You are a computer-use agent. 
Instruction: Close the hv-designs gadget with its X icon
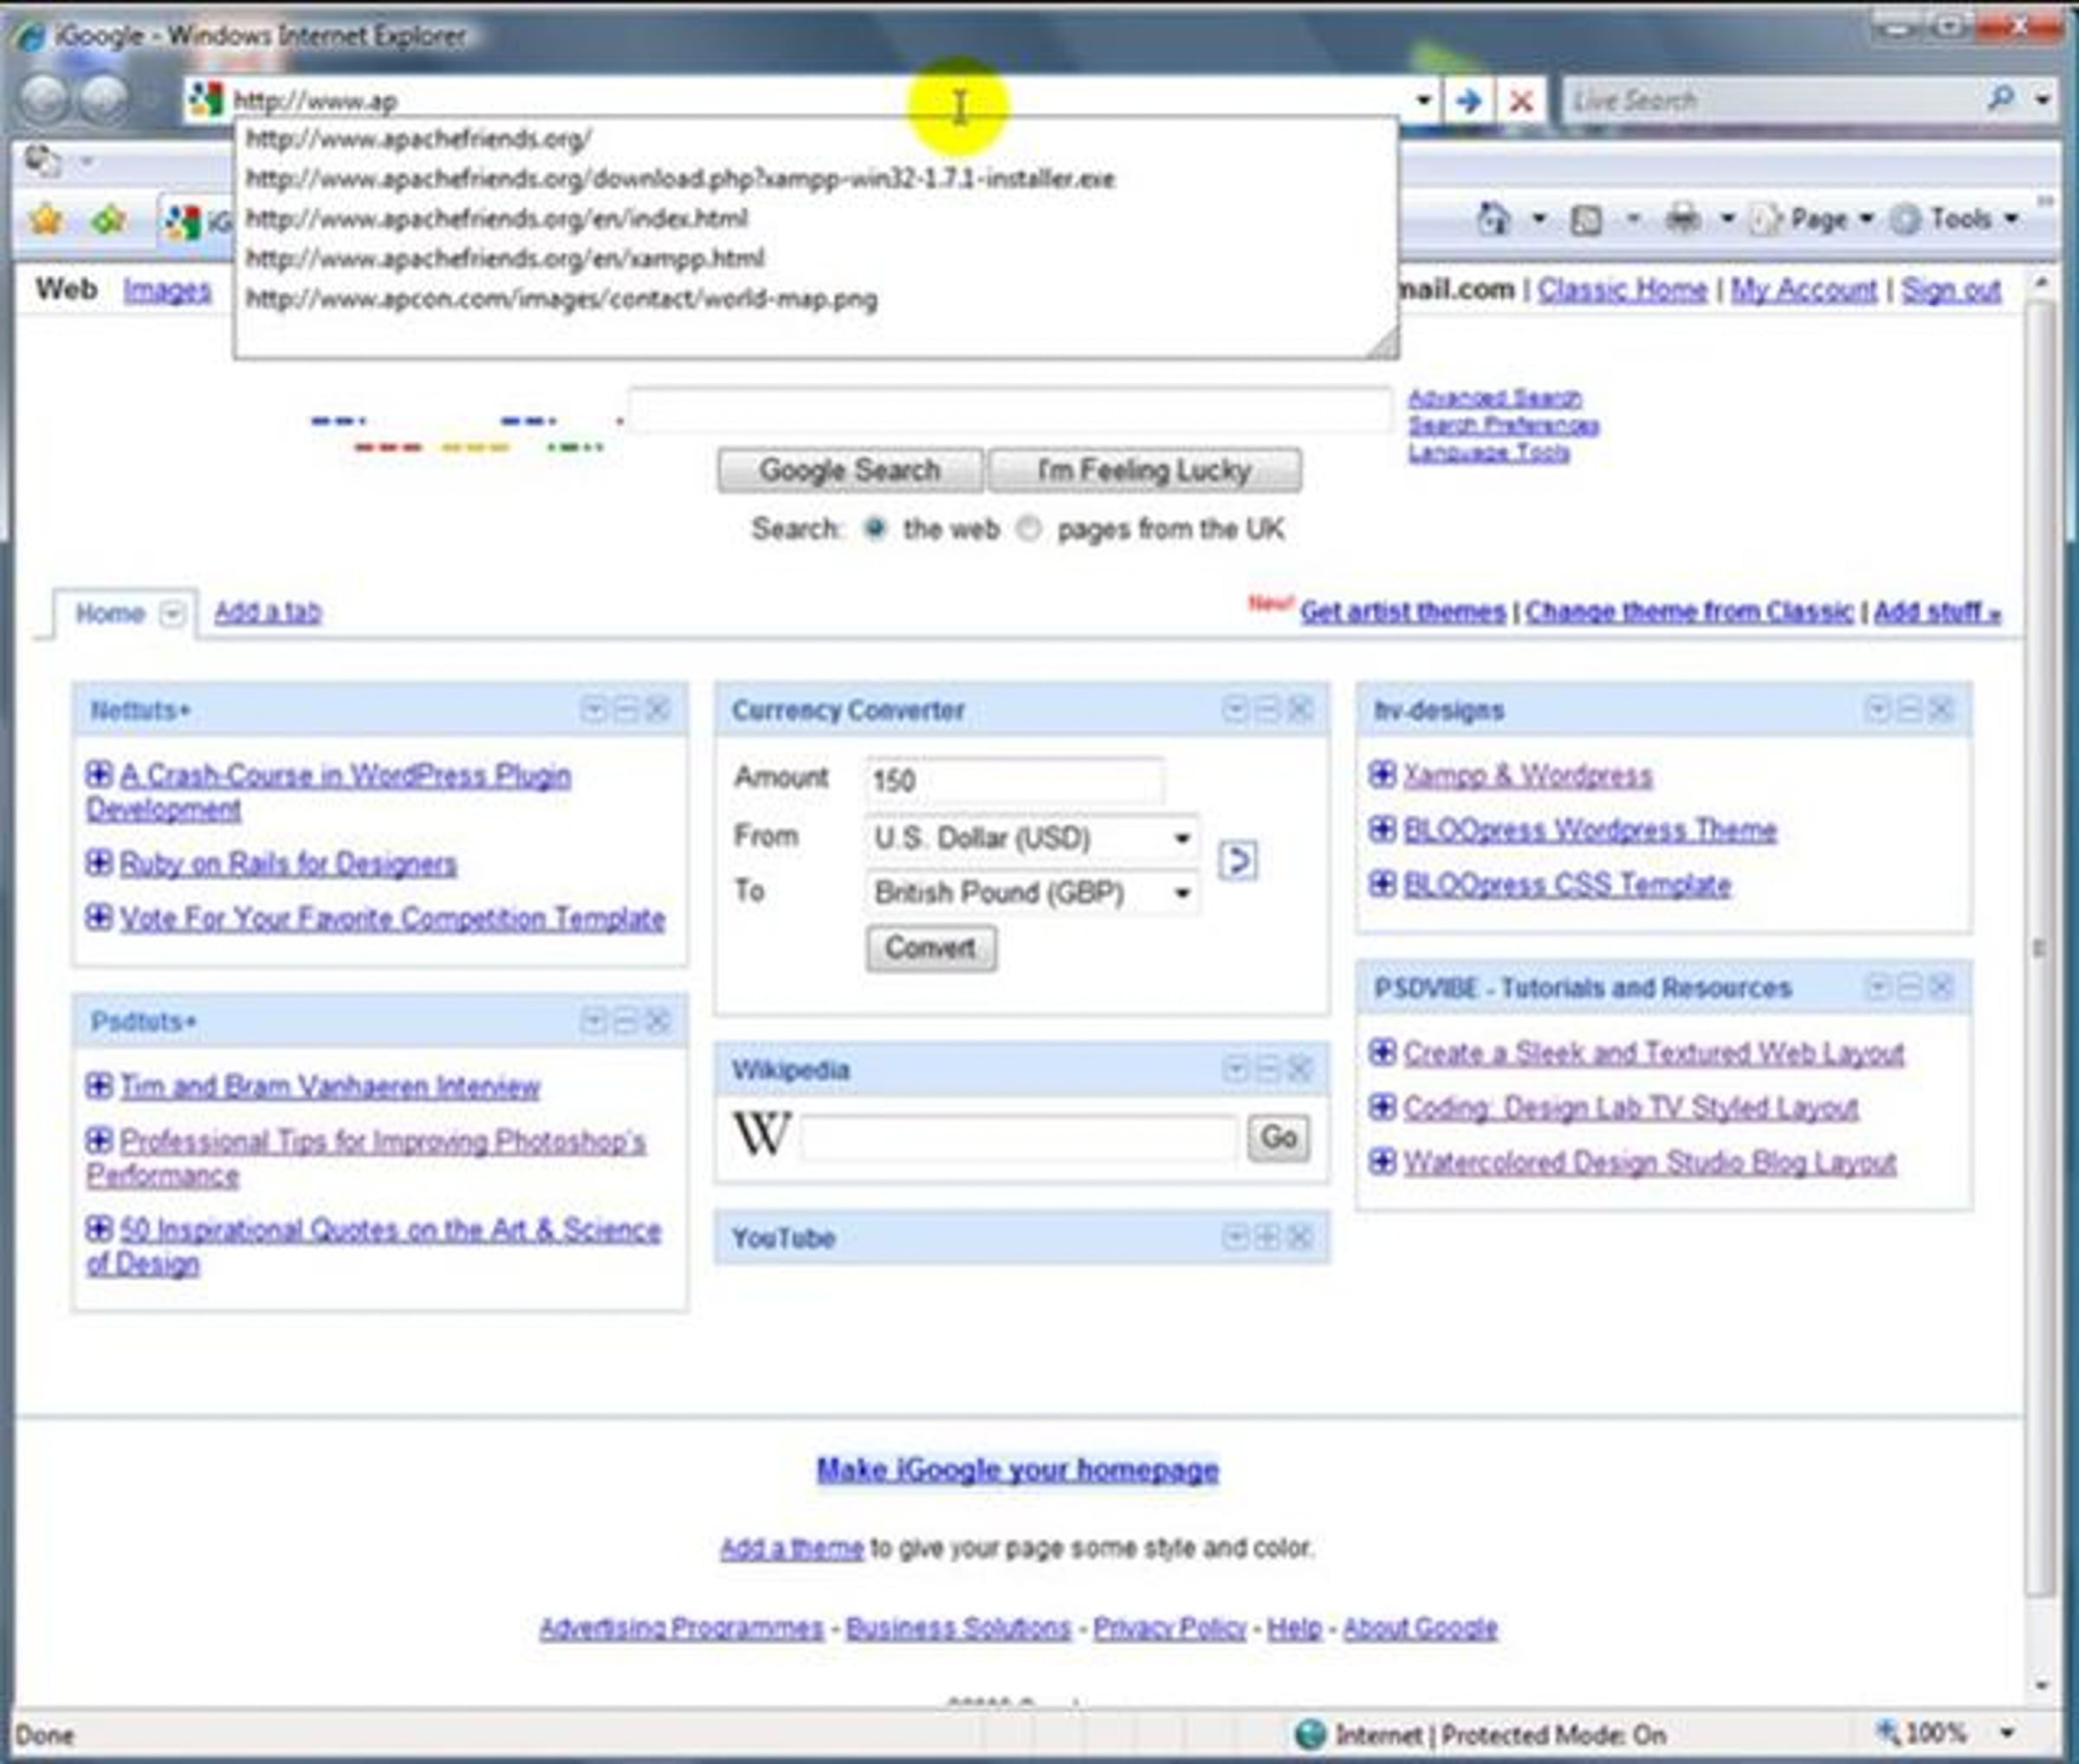point(1941,710)
